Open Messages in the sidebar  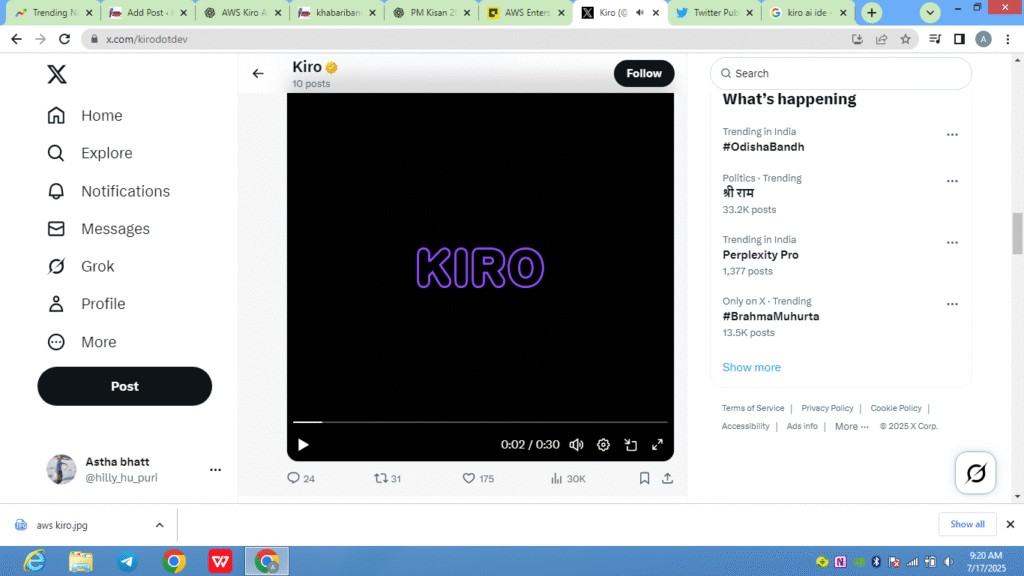(x=99, y=229)
